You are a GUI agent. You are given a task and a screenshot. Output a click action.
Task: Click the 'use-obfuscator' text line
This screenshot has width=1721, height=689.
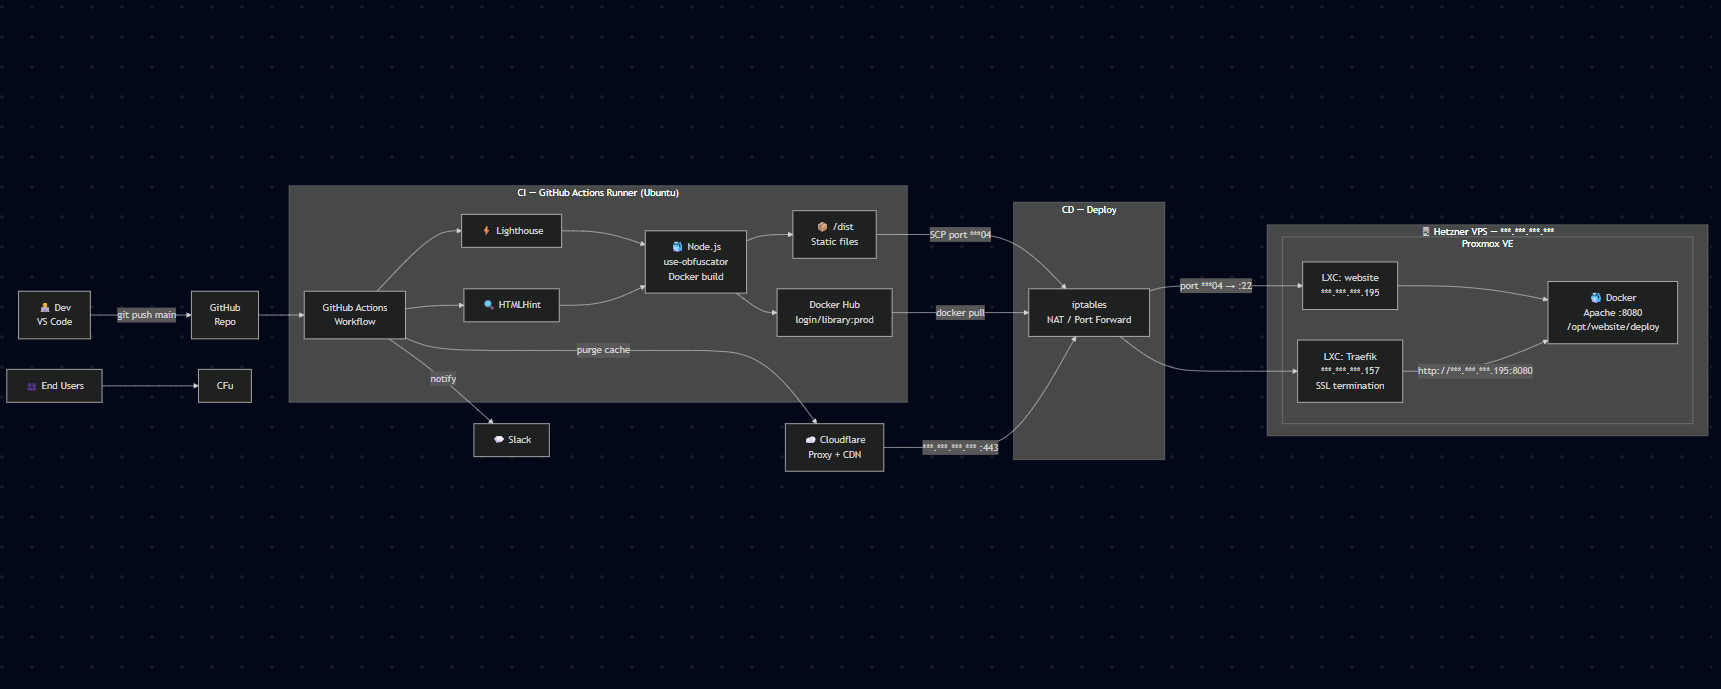(x=696, y=262)
